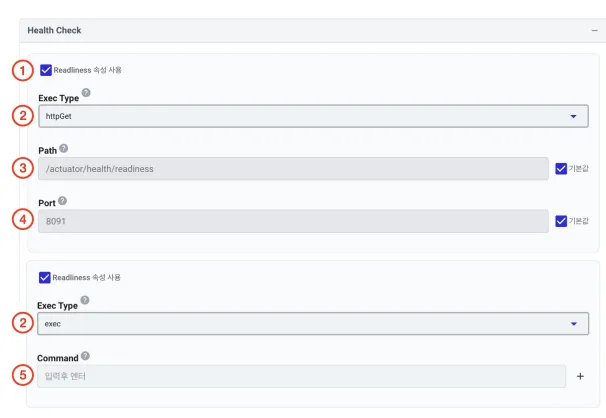Uncheck the default value checkbox for Path
Viewport: 606px width, 418px height.
coord(561,169)
